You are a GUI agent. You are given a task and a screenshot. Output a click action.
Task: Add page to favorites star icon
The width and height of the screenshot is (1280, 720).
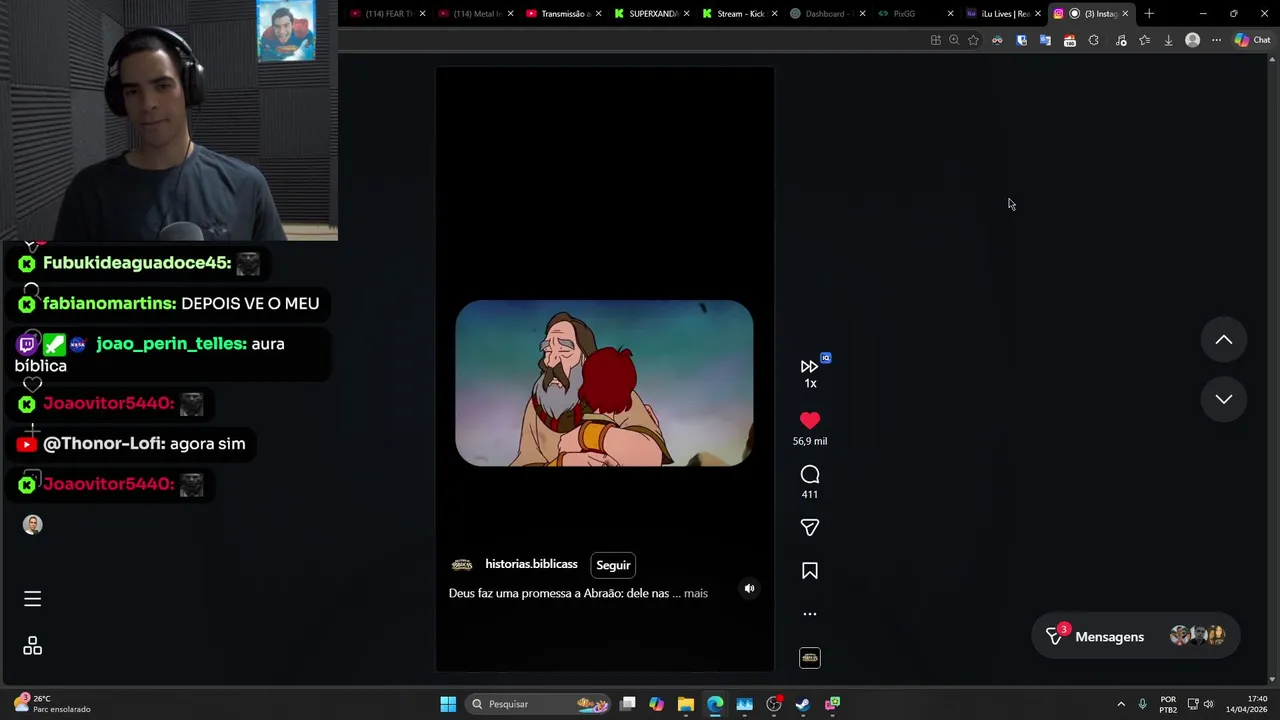(973, 40)
